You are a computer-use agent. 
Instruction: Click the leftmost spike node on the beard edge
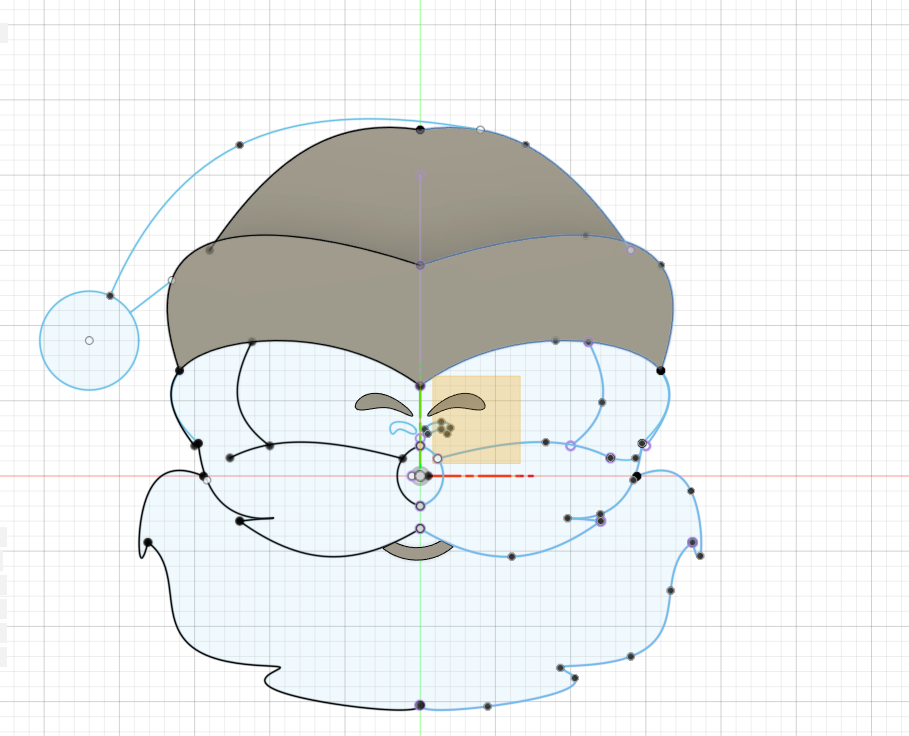click(x=148, y=540)
